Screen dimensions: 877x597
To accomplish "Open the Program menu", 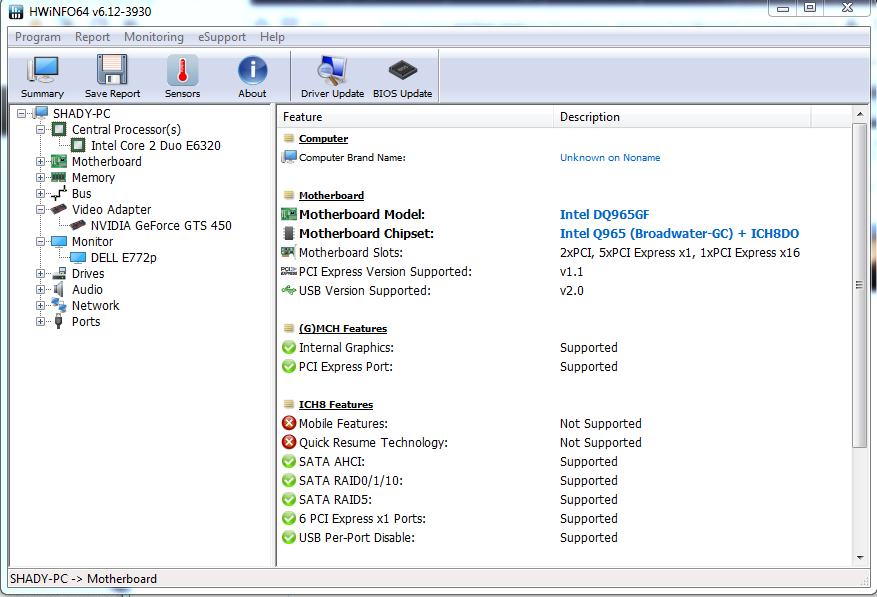I will click(38, 37).
